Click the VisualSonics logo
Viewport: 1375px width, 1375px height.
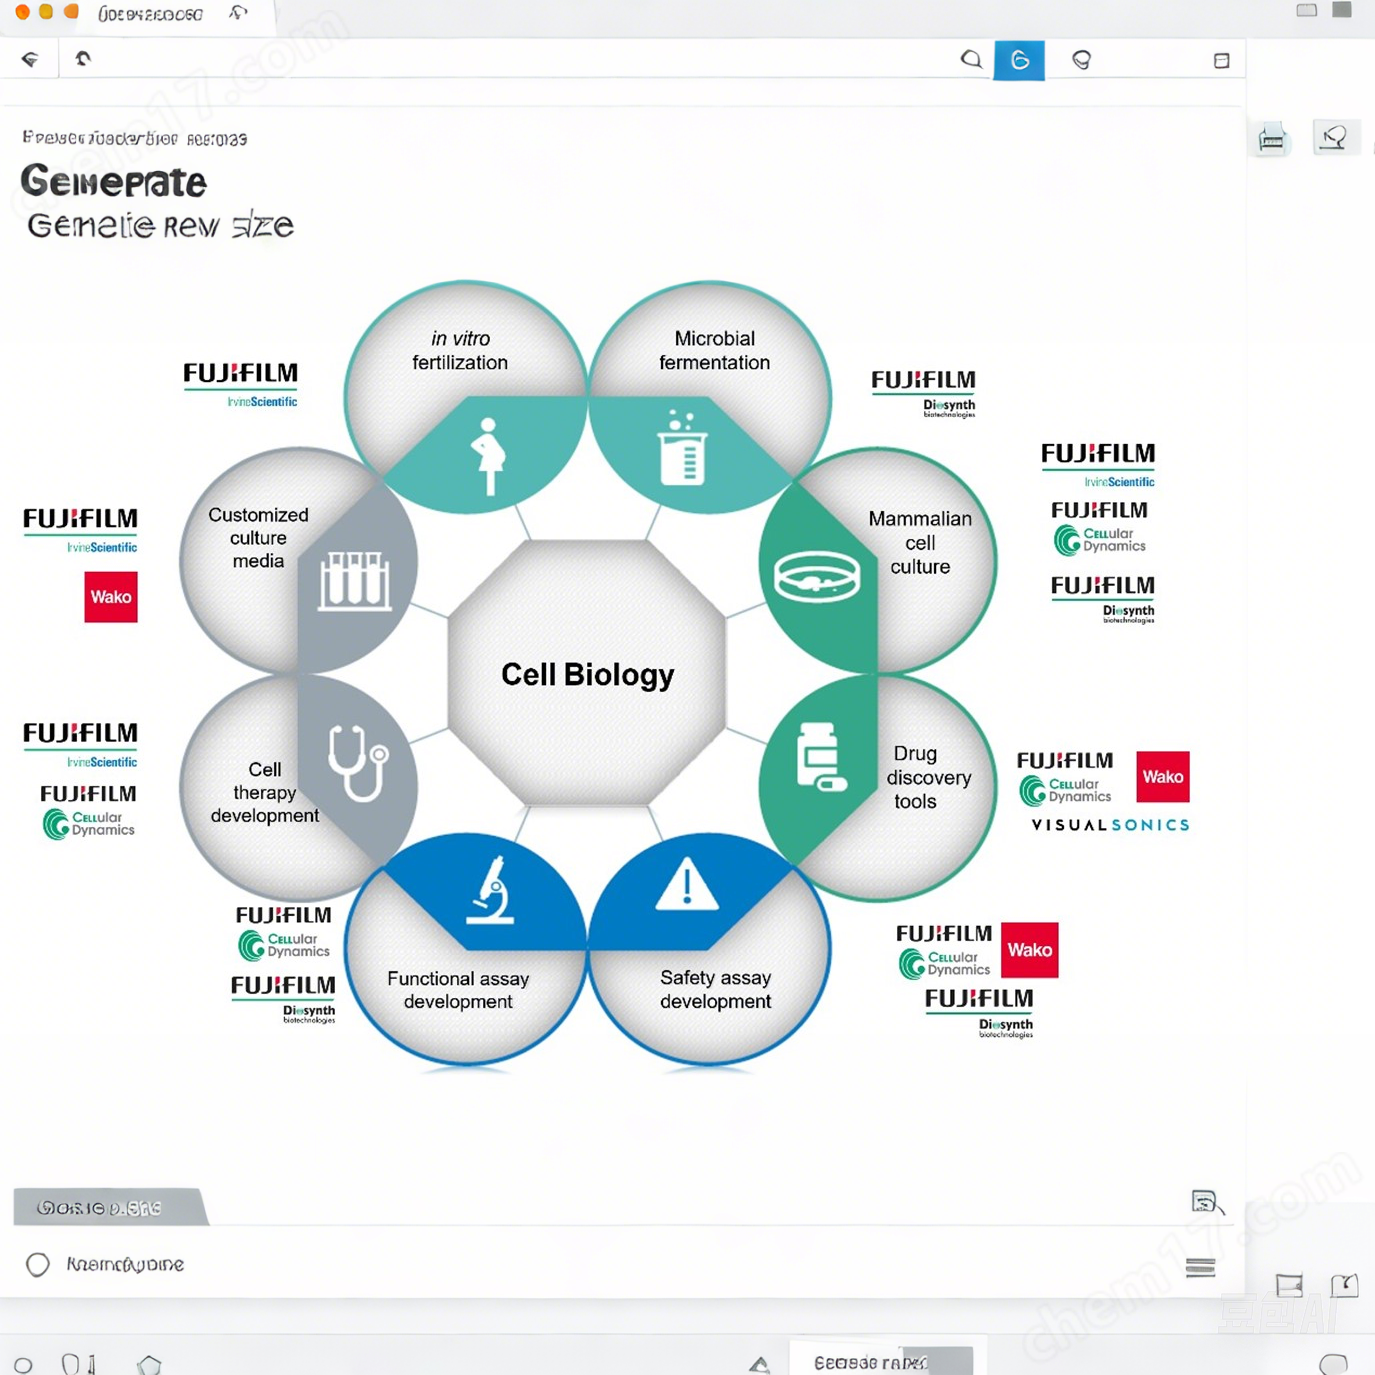pos(1110,825)
